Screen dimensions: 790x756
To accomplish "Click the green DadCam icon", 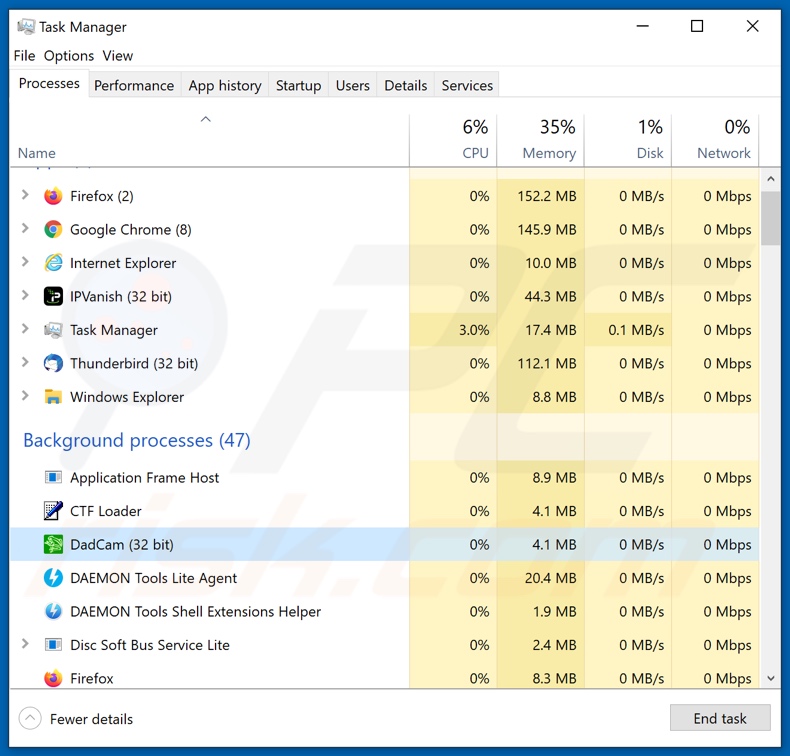I will pyautogui.click(x=53, y=544).
